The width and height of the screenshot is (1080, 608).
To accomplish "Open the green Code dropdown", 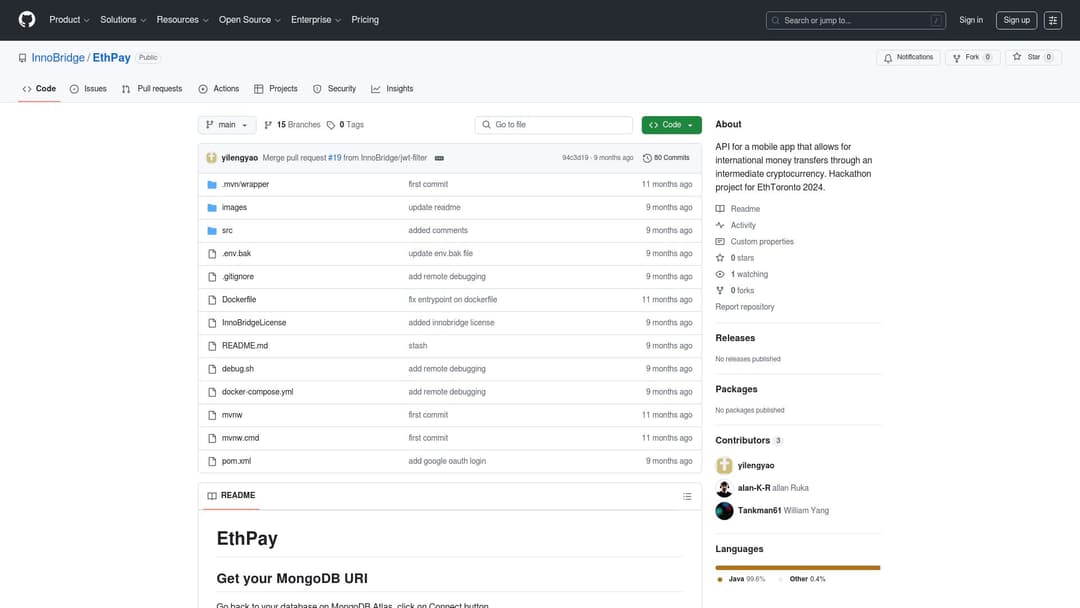I will click(672, 125).
